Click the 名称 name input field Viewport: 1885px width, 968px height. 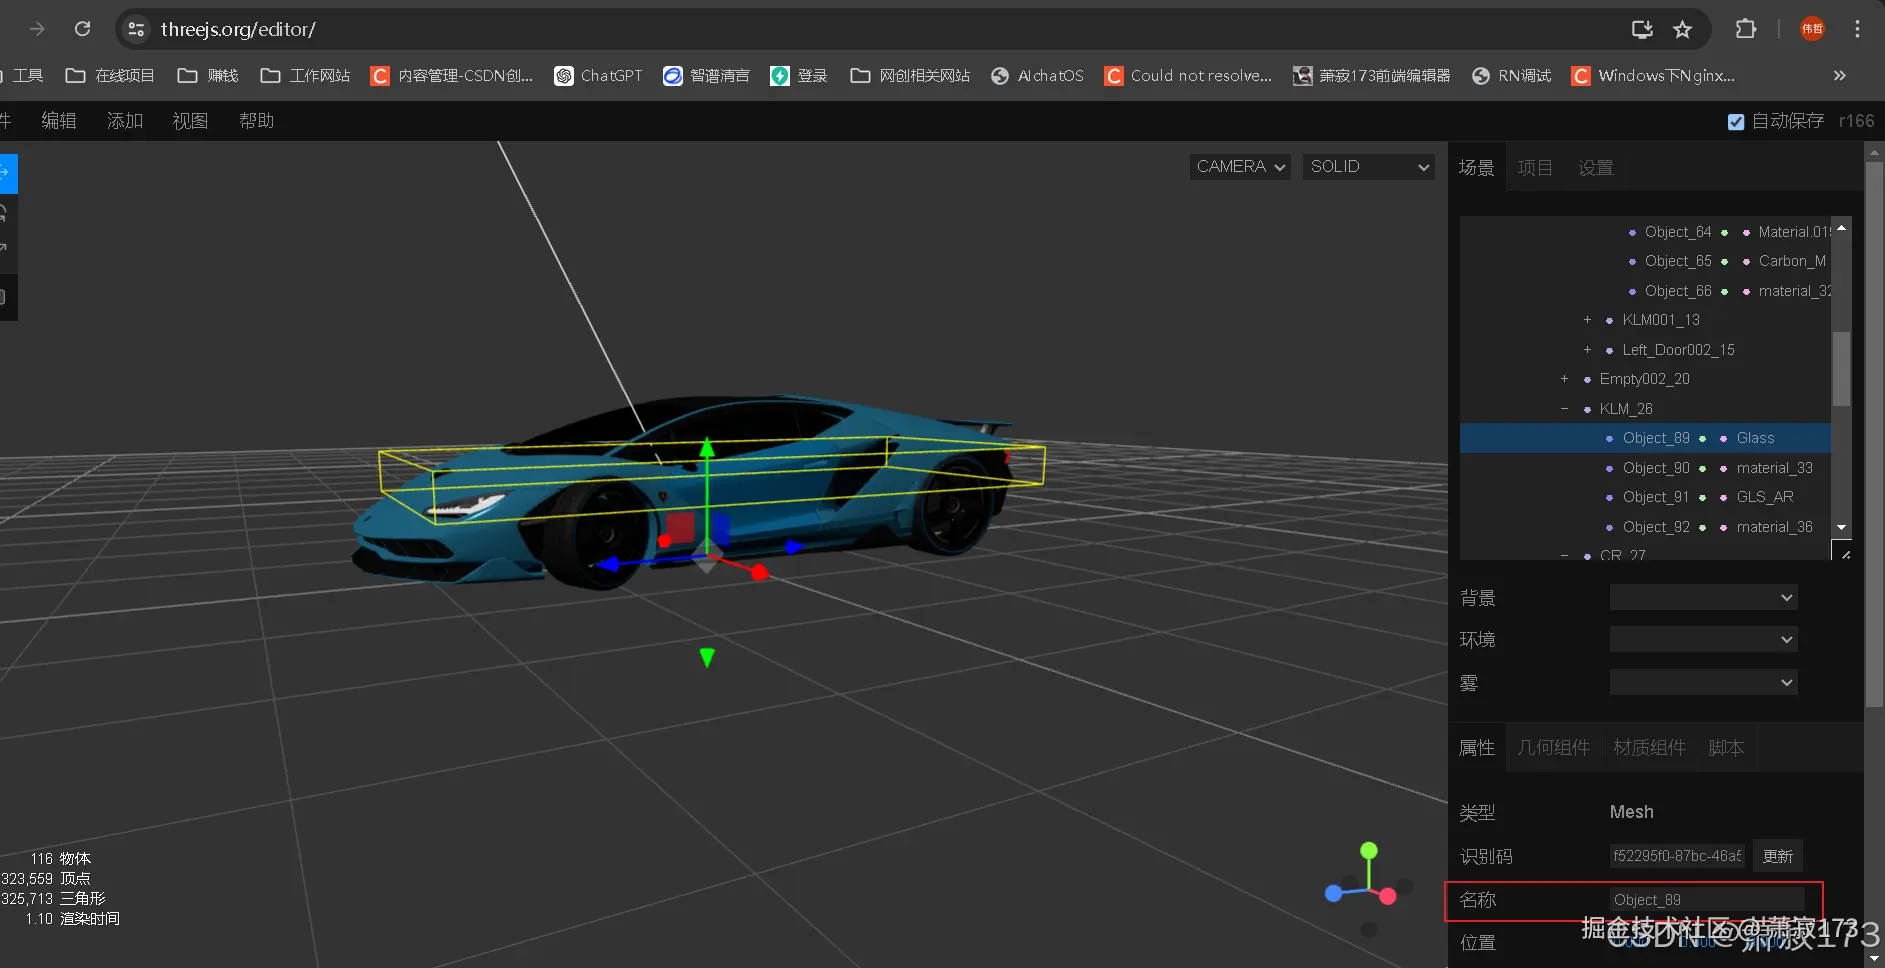tap(1706, 900)
